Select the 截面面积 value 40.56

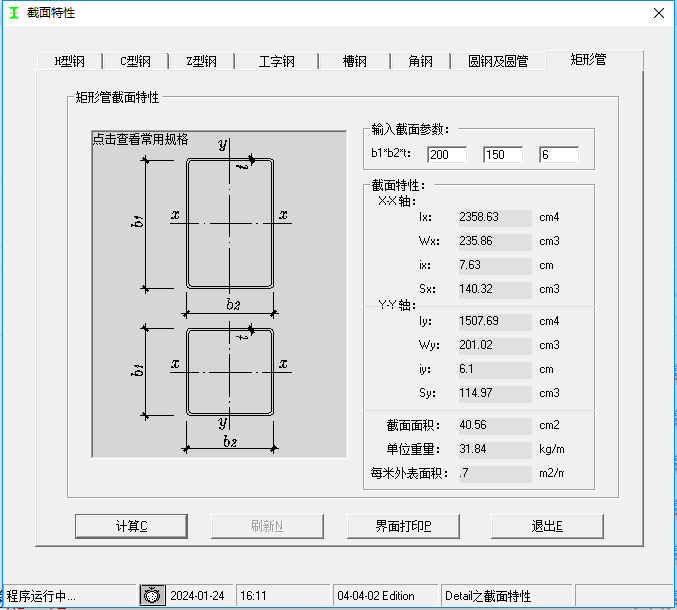495,425
